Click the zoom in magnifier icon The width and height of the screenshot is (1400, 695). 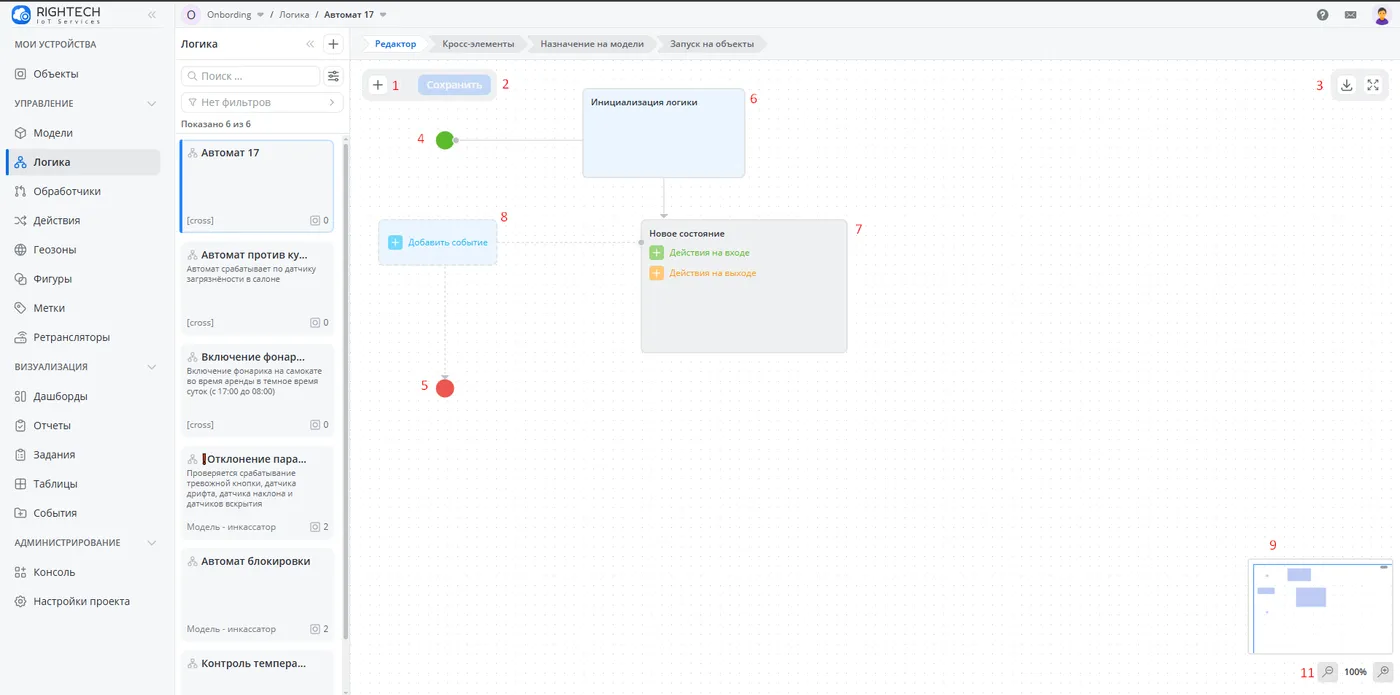click(1384, 672)
